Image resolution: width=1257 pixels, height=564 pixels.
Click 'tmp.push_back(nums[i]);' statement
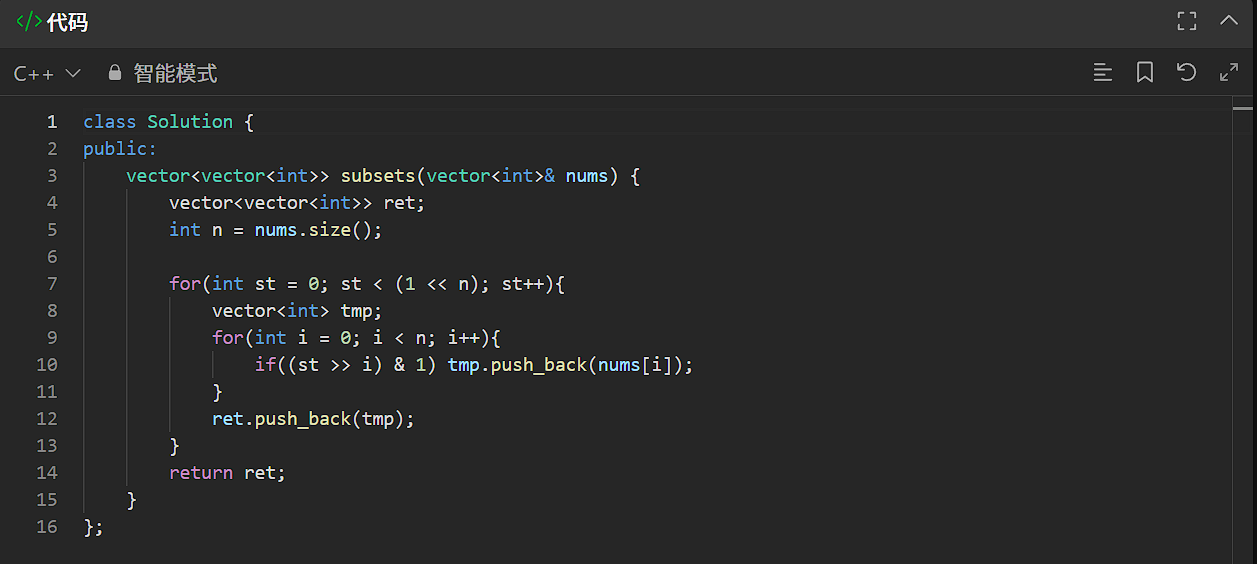click(571, 365)
